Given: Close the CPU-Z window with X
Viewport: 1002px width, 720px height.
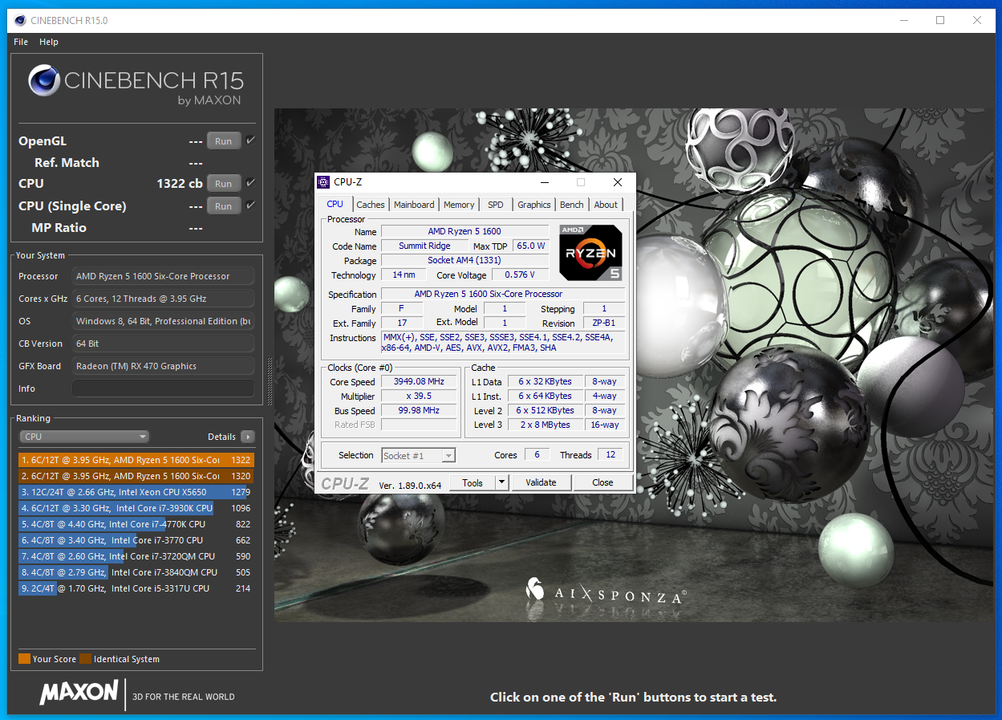Looking at the screenshot, I should tap(617, 182).
